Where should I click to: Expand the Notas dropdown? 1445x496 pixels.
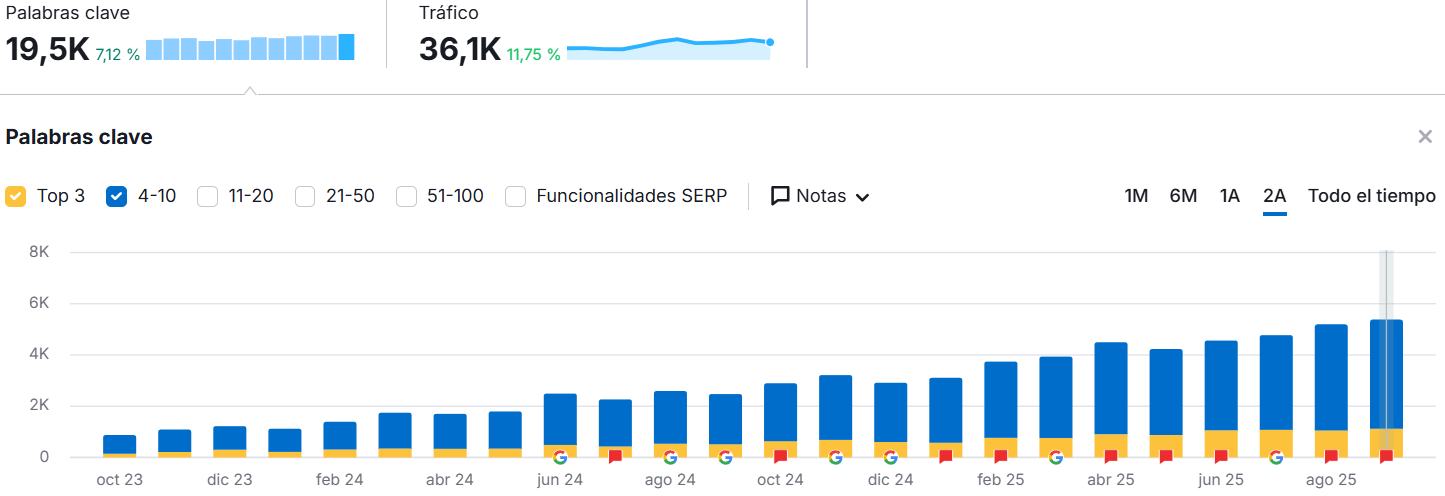pos(820,196)
